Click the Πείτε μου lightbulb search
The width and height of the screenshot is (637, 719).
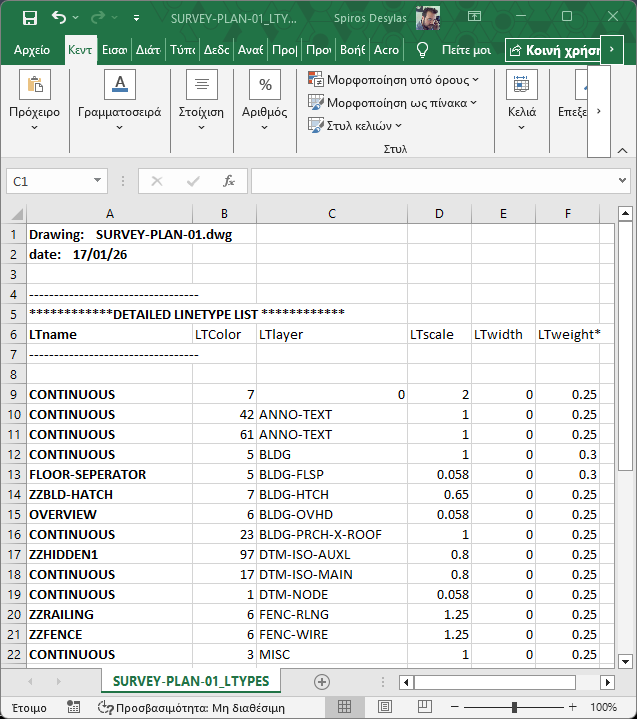point(453,50)
